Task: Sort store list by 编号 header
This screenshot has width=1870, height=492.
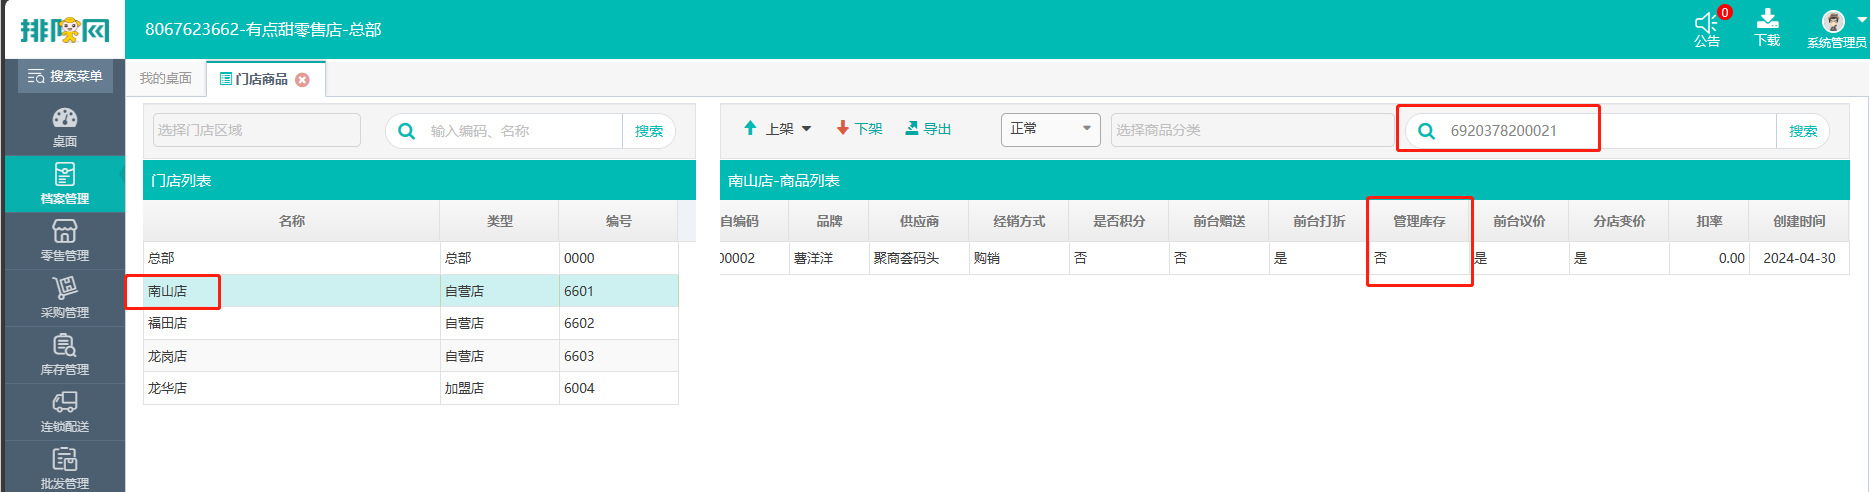Action: coord(619,221)
